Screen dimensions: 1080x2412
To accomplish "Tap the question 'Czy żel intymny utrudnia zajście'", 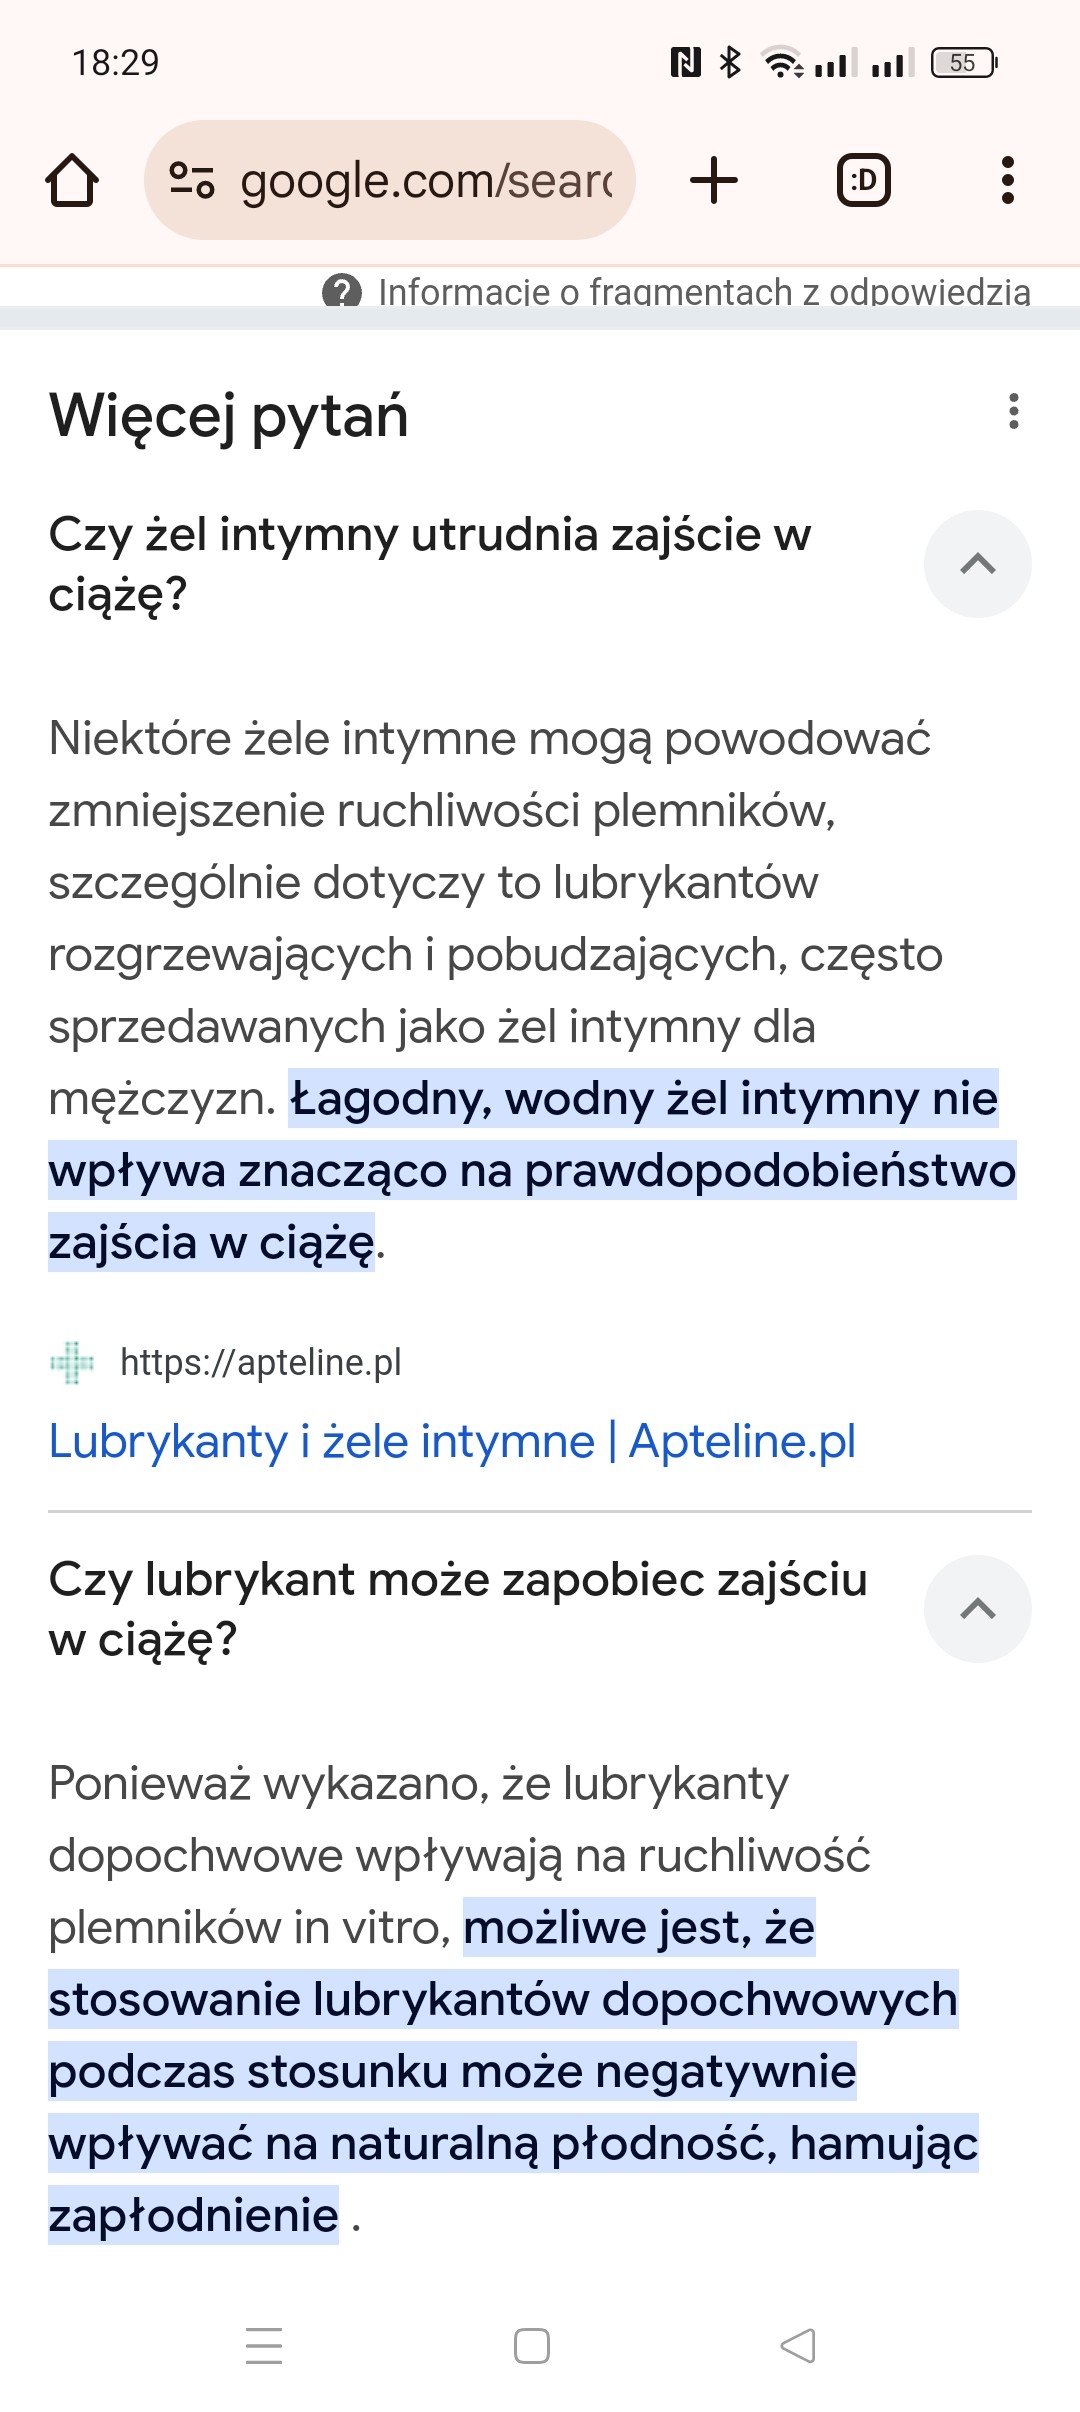I will click(x=430, y=564).
